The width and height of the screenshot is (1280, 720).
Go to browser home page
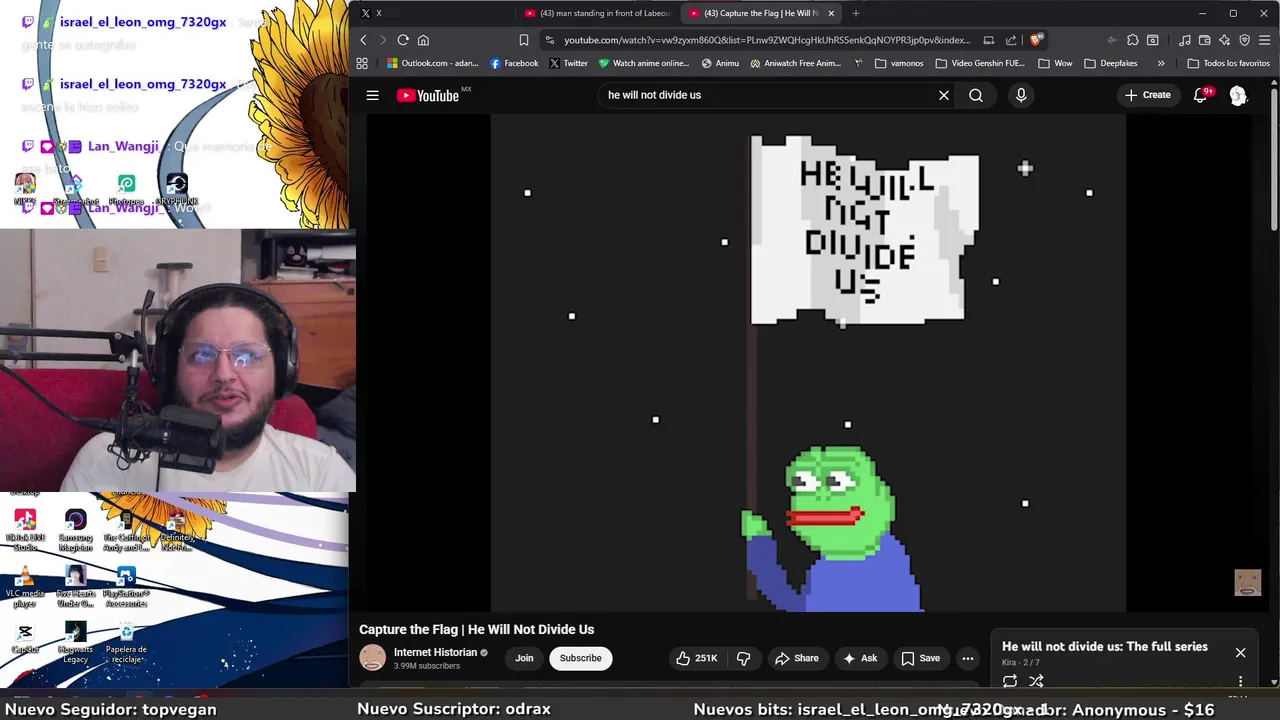pos(423,40)
